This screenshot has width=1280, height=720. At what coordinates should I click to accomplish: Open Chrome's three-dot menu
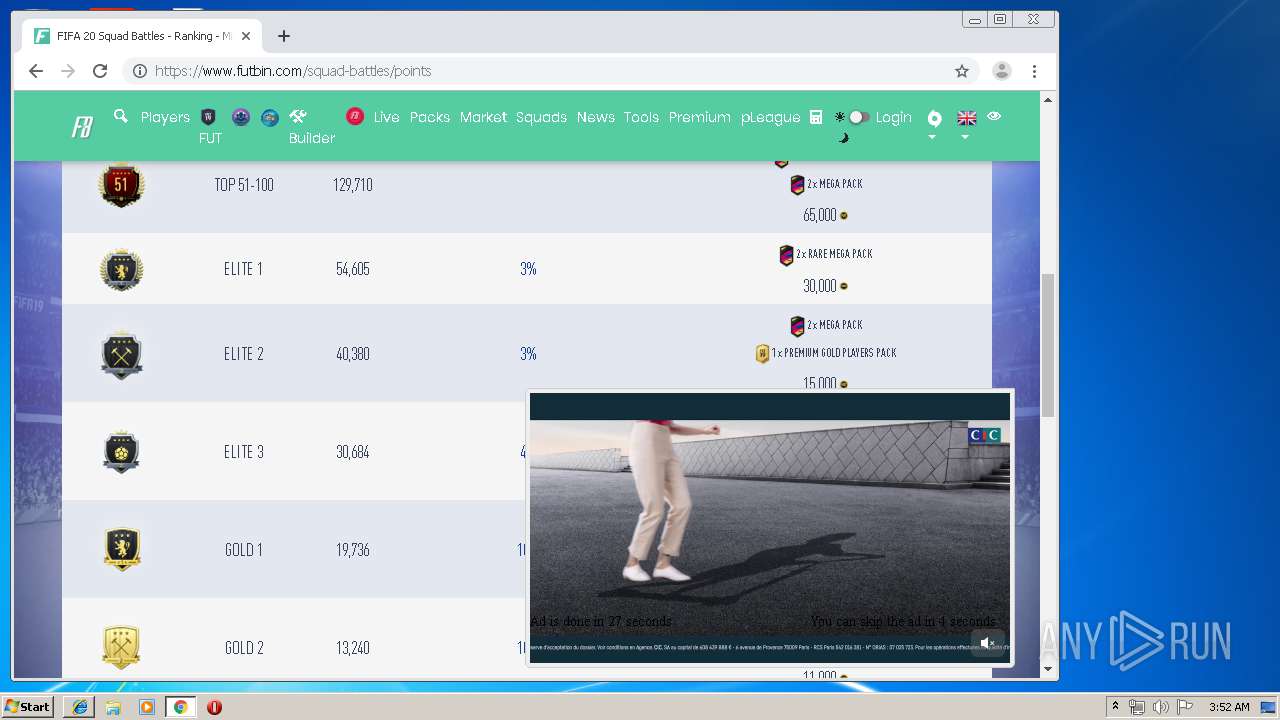(x=1034, y=71)
